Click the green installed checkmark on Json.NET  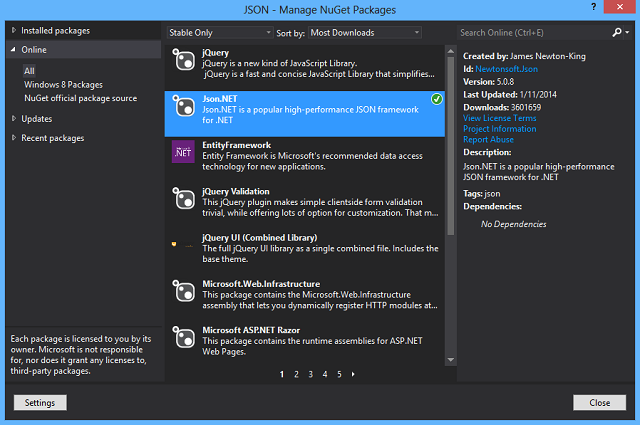(x=437, y=99)
